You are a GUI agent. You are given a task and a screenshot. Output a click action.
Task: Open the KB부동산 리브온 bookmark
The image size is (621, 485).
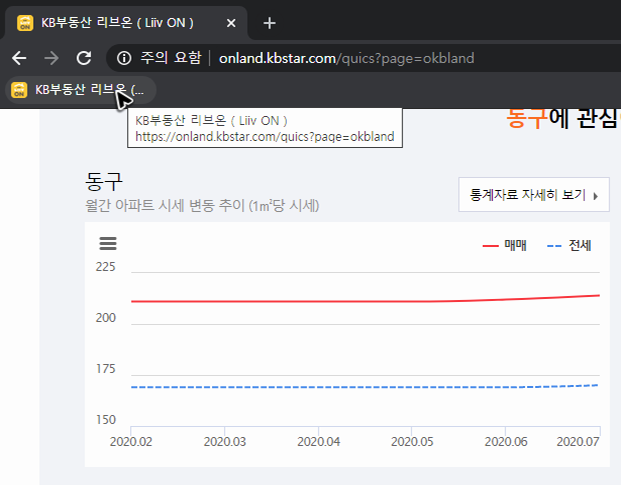tap(81, 90)
